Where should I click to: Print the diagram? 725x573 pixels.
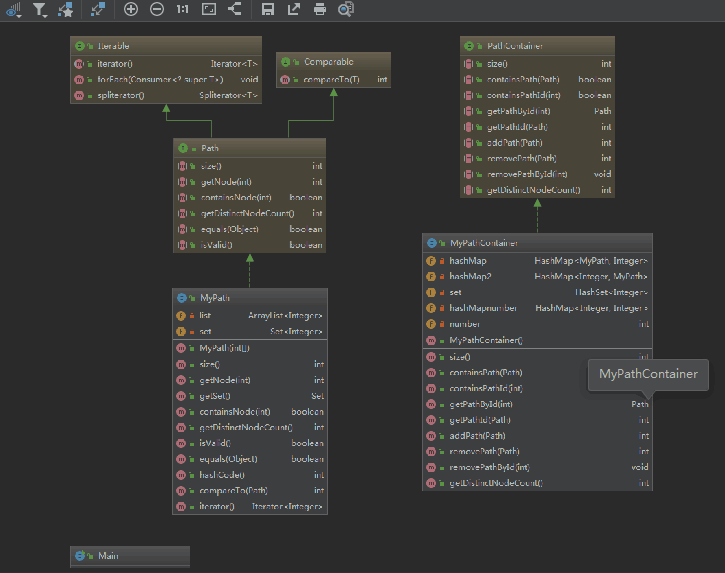[319, 9]
